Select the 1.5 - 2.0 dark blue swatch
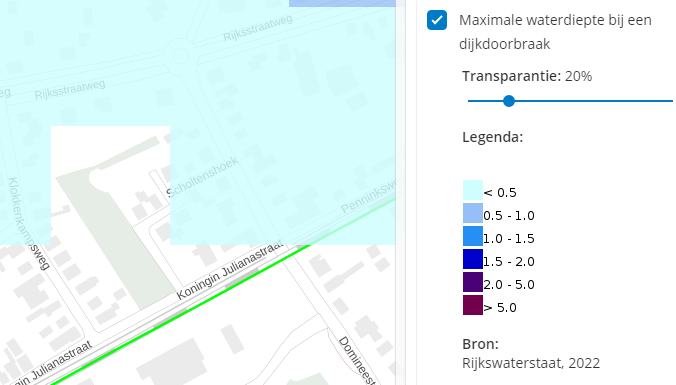The width and height of the screenshot is (676, 385). coord(473,259)
